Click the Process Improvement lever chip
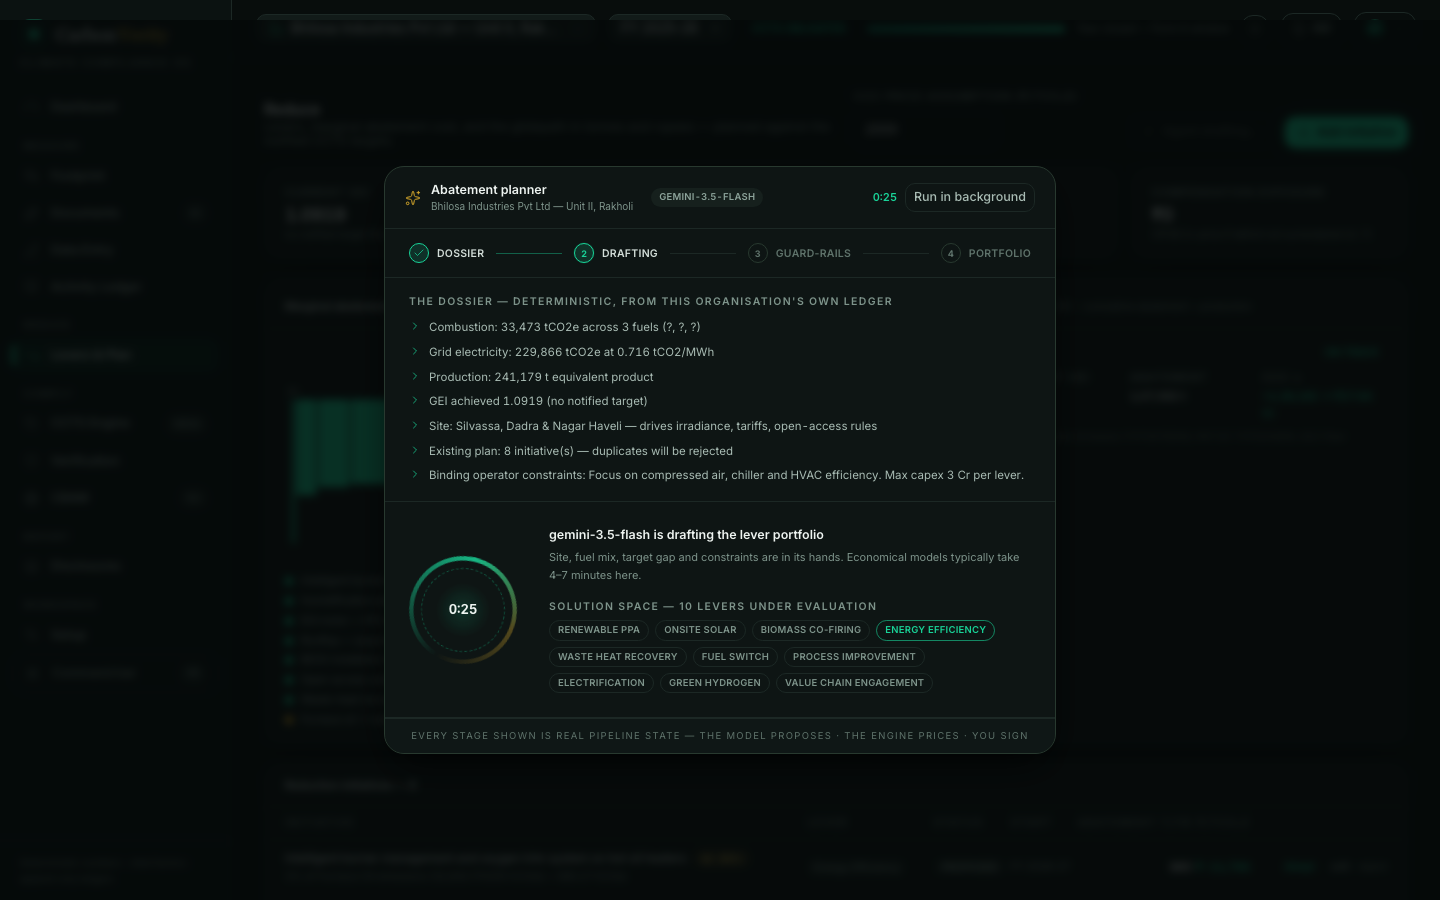This screenshot has height=900, width=1440. click(854, 657)
